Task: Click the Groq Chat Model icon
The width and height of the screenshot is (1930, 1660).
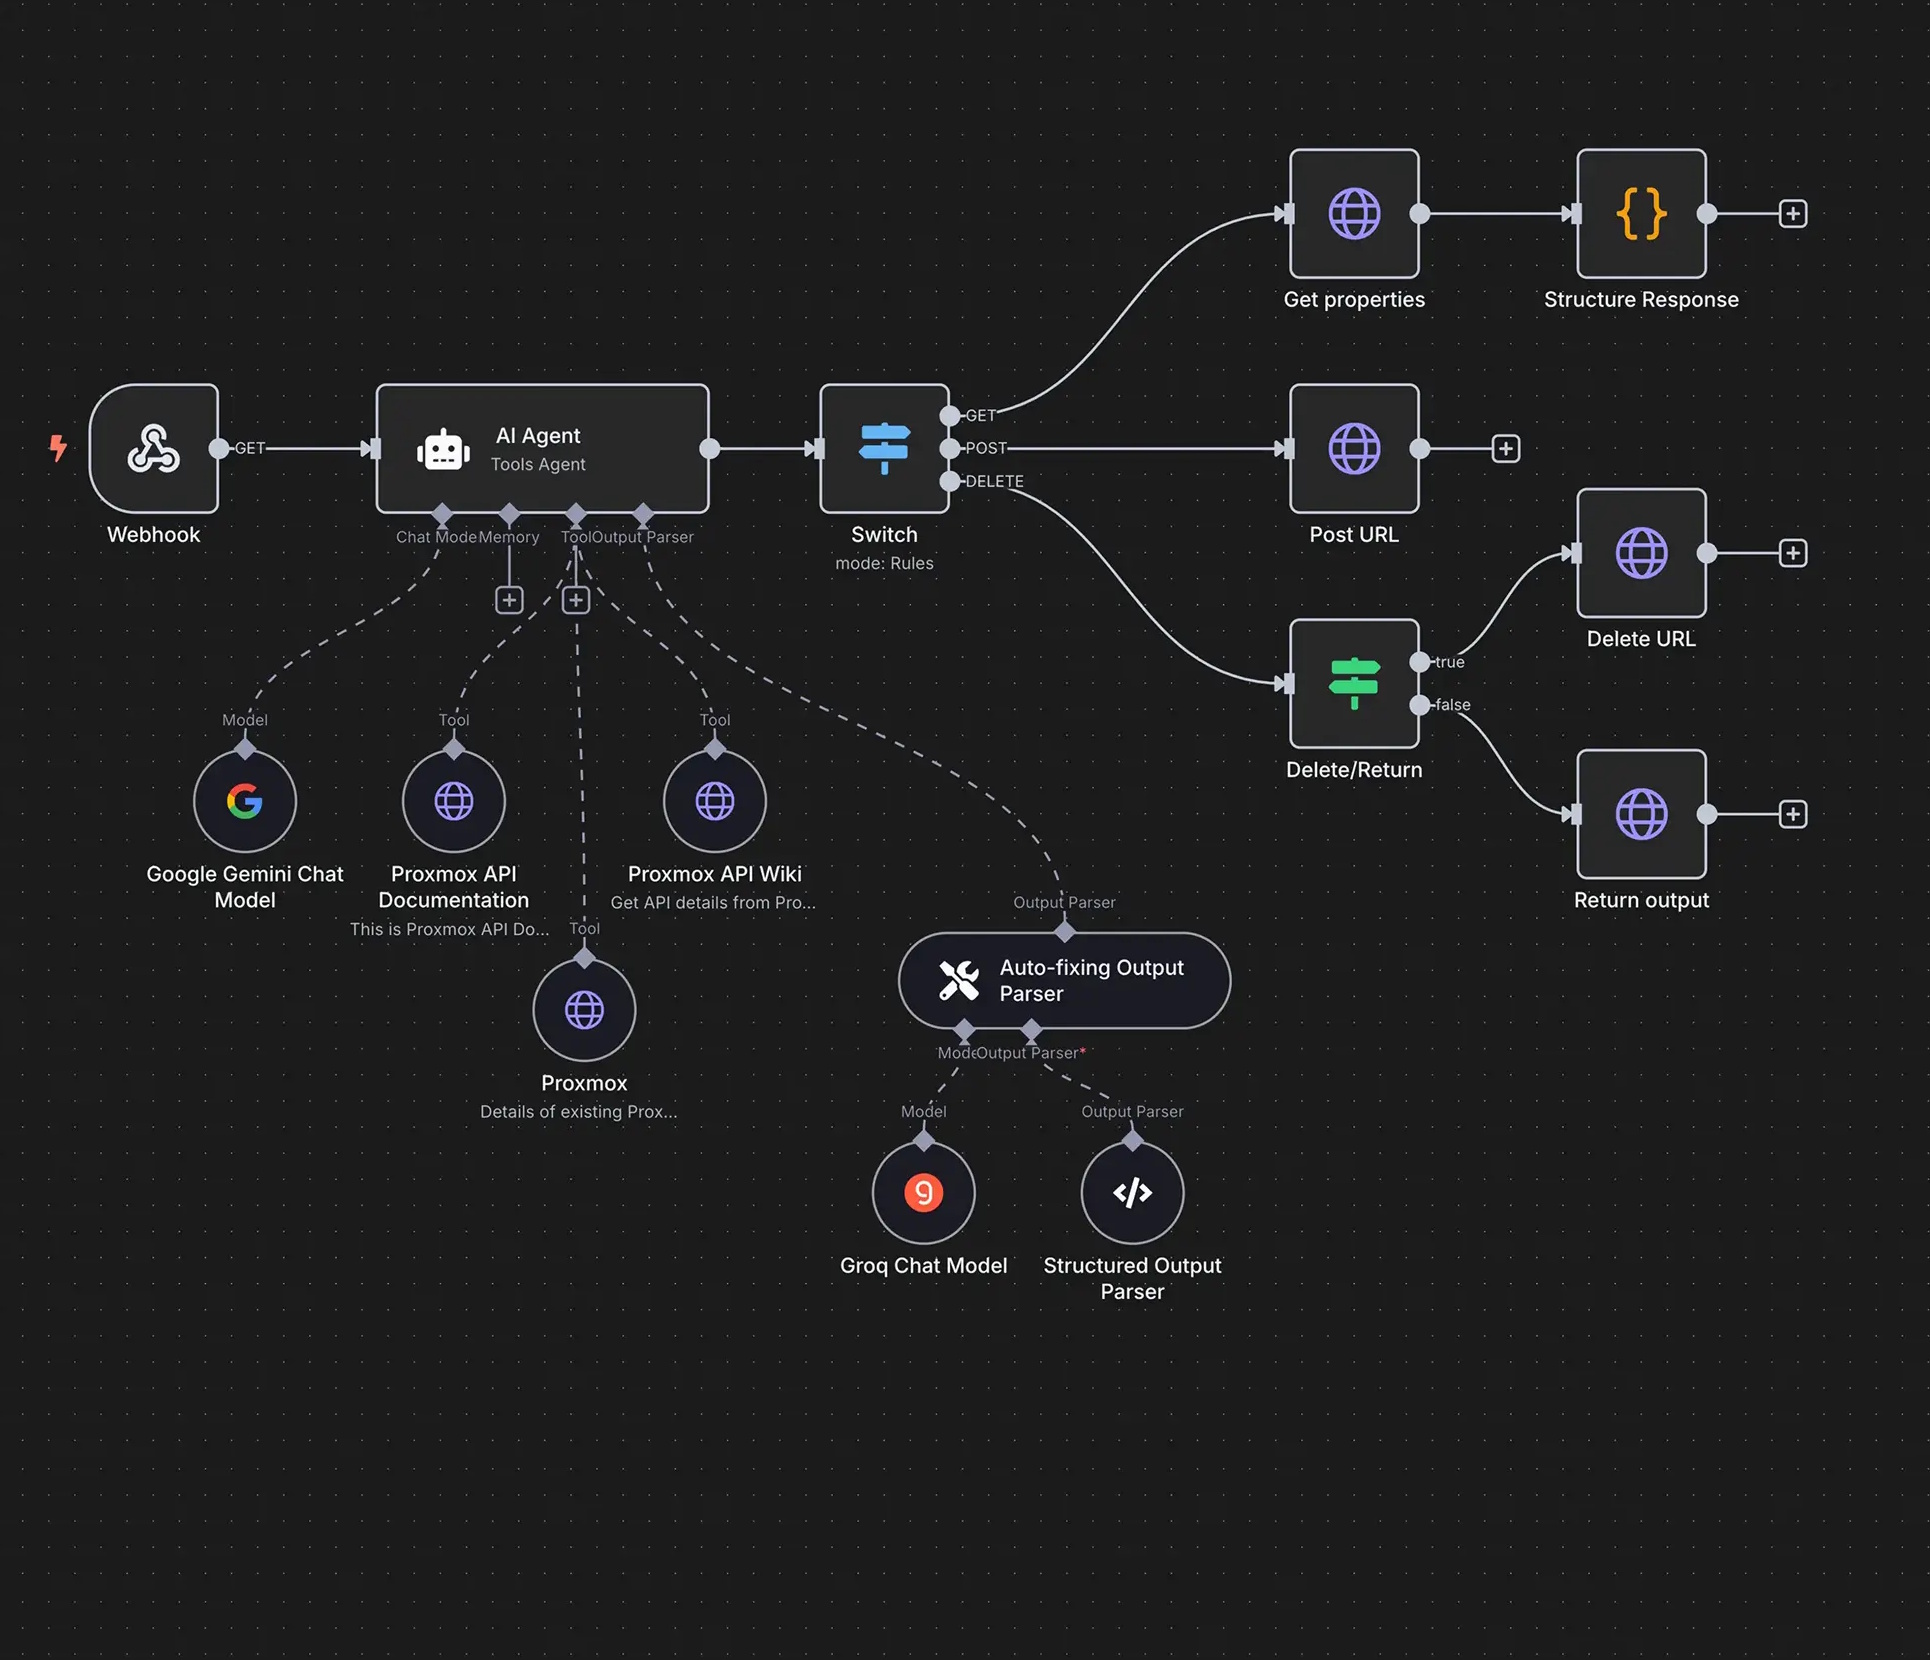Action: 923,1192
